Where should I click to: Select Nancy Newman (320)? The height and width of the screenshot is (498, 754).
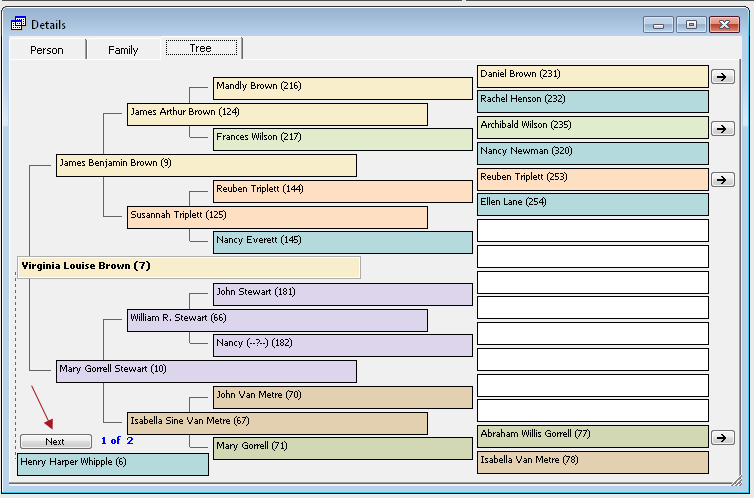[x=592, y=153]
